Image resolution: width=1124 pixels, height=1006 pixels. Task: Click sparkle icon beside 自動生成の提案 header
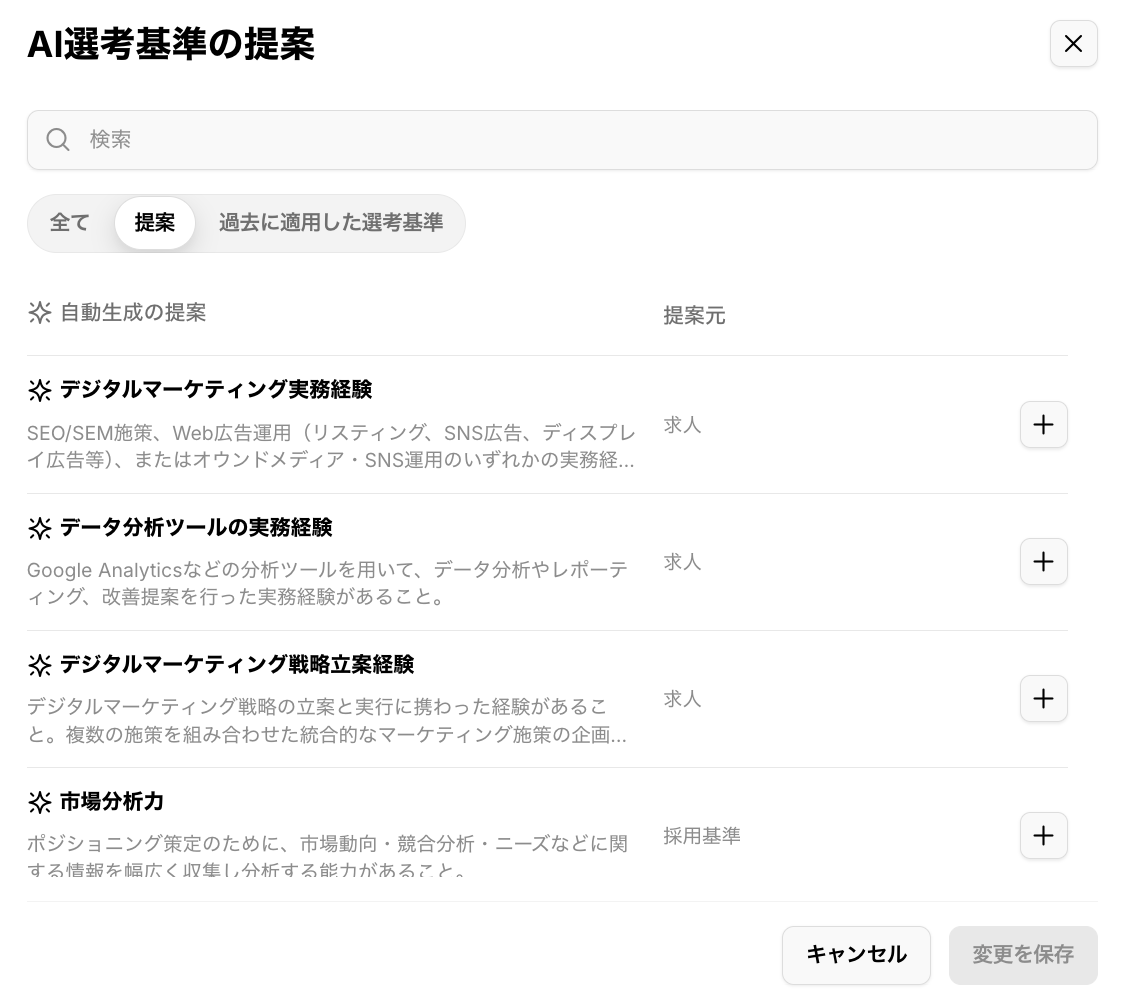click(39, 313)
